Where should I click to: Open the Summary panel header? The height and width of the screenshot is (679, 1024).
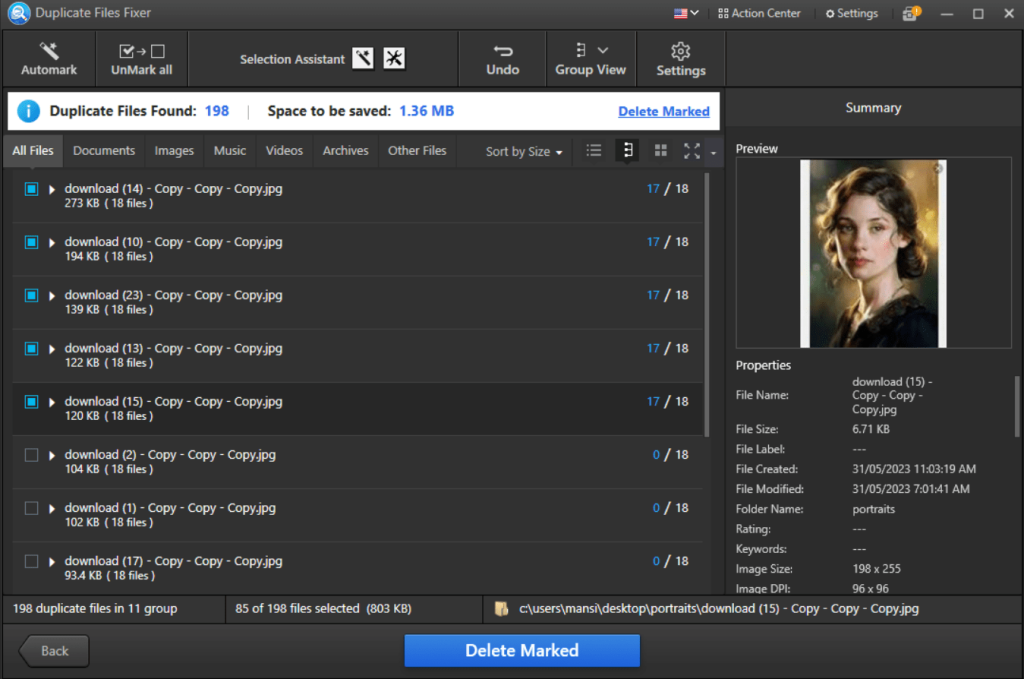tap(873, 108)
